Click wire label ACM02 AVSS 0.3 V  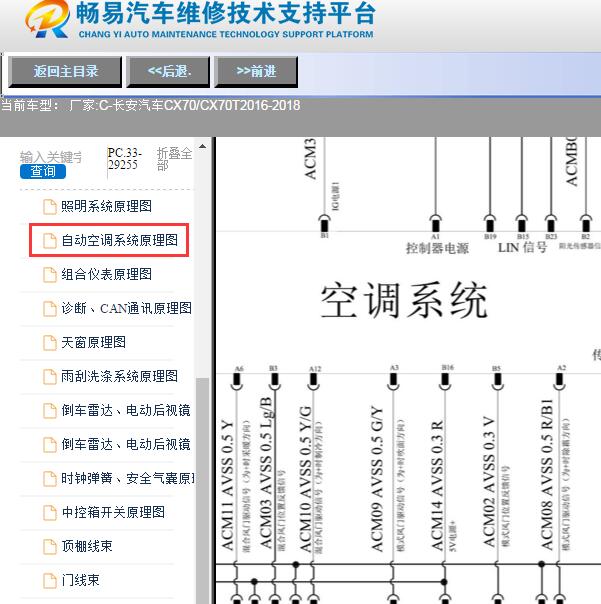[489, 481]
